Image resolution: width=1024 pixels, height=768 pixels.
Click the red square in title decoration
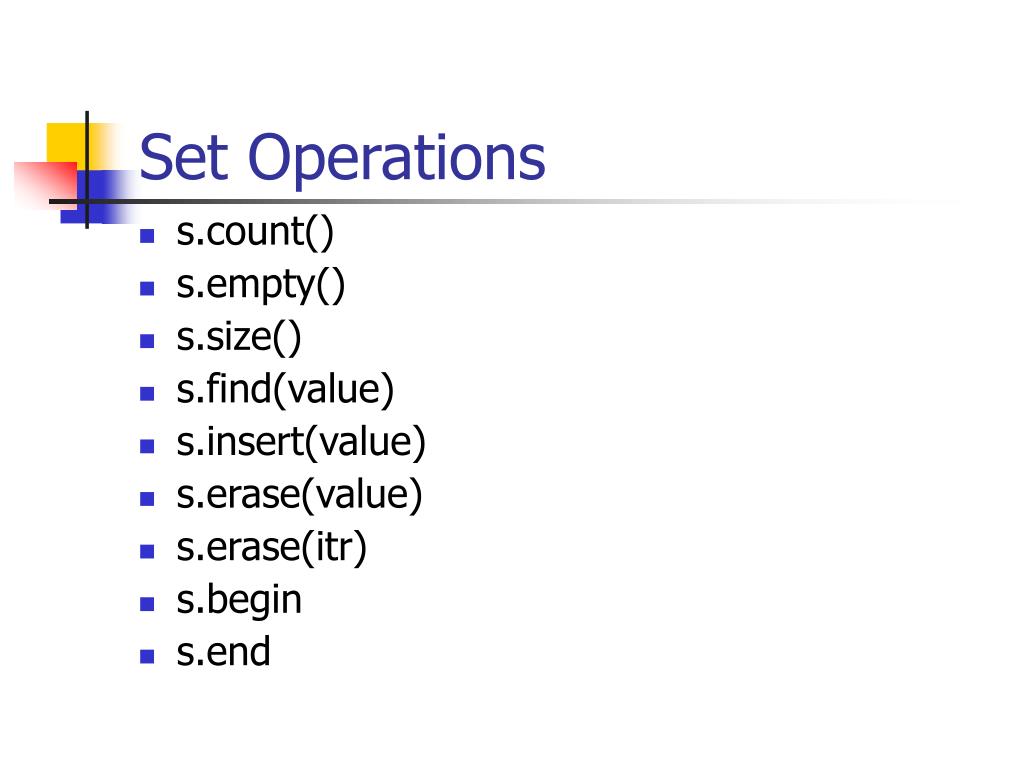point(46,185)
